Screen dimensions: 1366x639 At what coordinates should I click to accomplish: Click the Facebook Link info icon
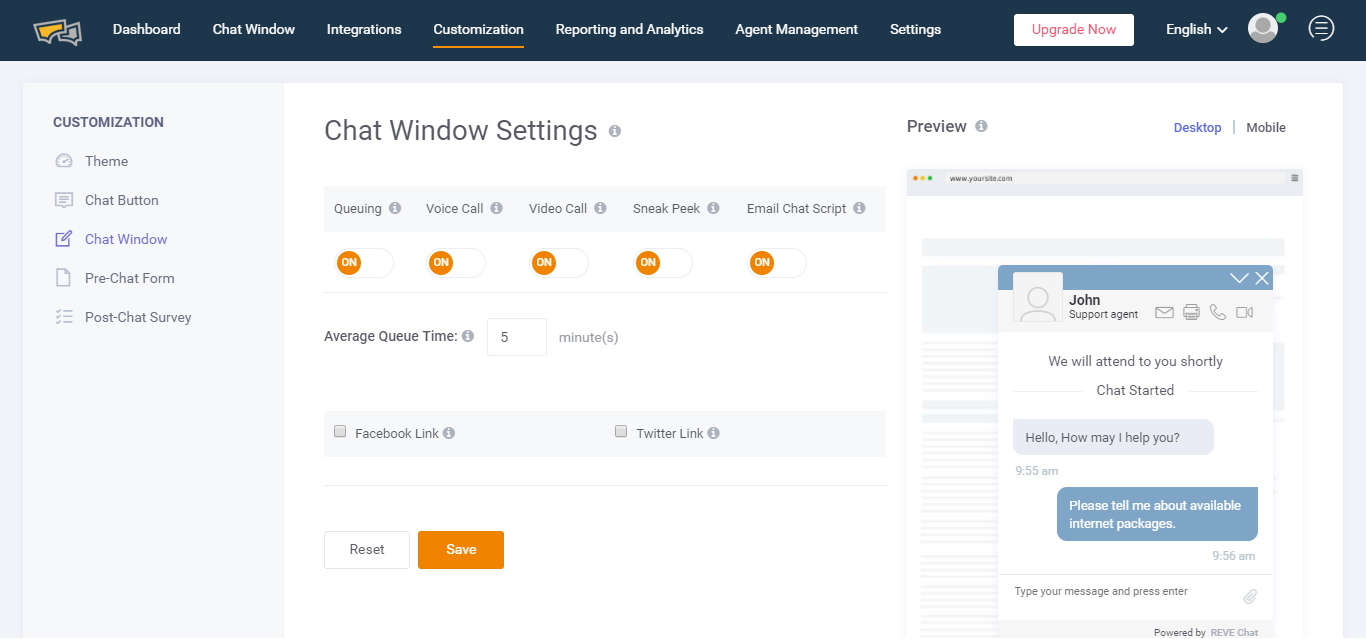pyautogui.click(x=449, y=433)
